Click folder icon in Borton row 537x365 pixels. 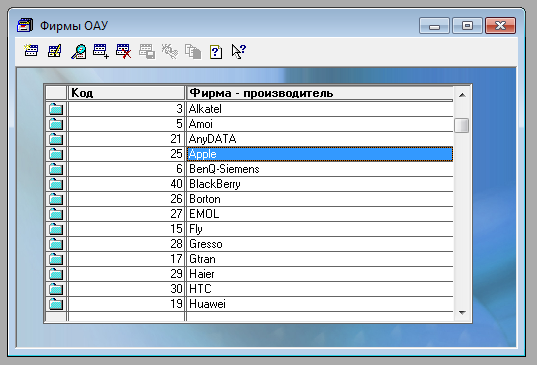tap(56, 199)
